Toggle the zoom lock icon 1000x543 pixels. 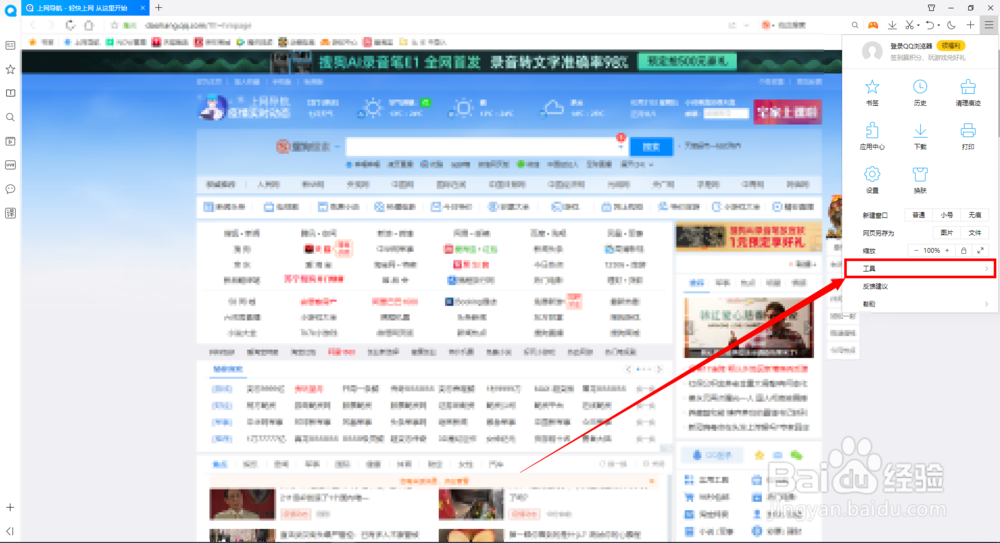pyautogui.click(x=964, y=251)
